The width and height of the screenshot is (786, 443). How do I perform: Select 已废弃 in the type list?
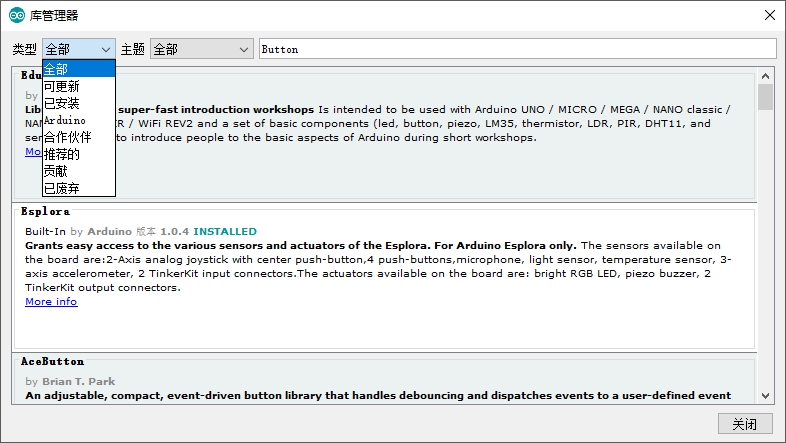pos(79,188)
